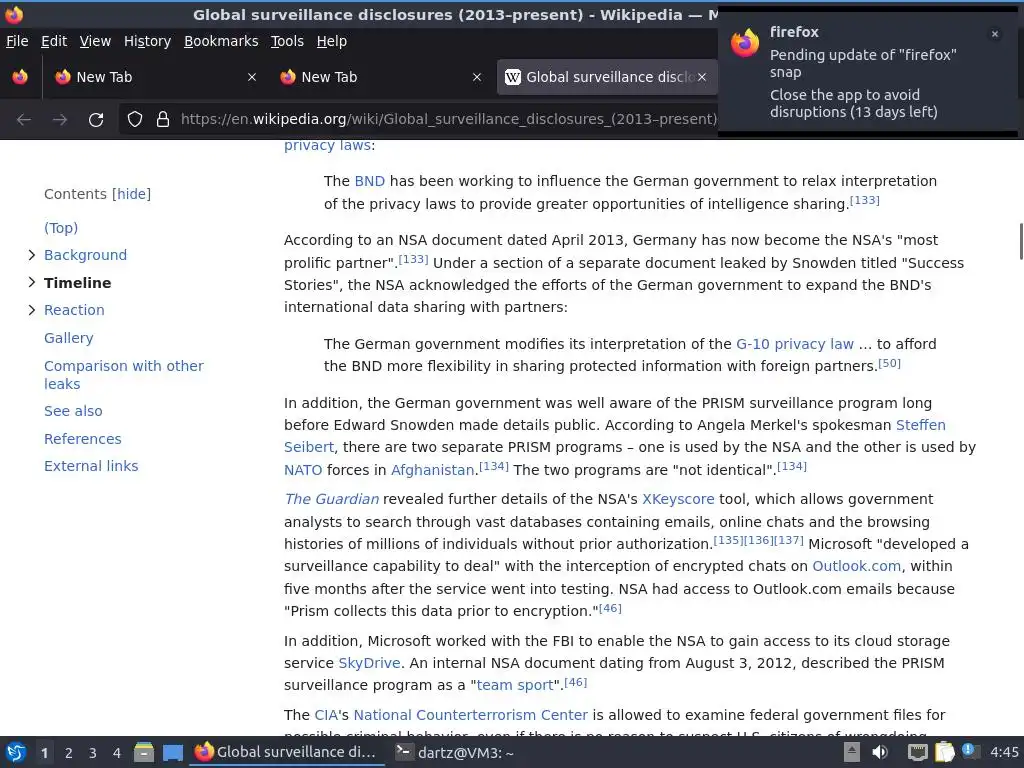
Task: Go to the Background section
Action: 86,255
